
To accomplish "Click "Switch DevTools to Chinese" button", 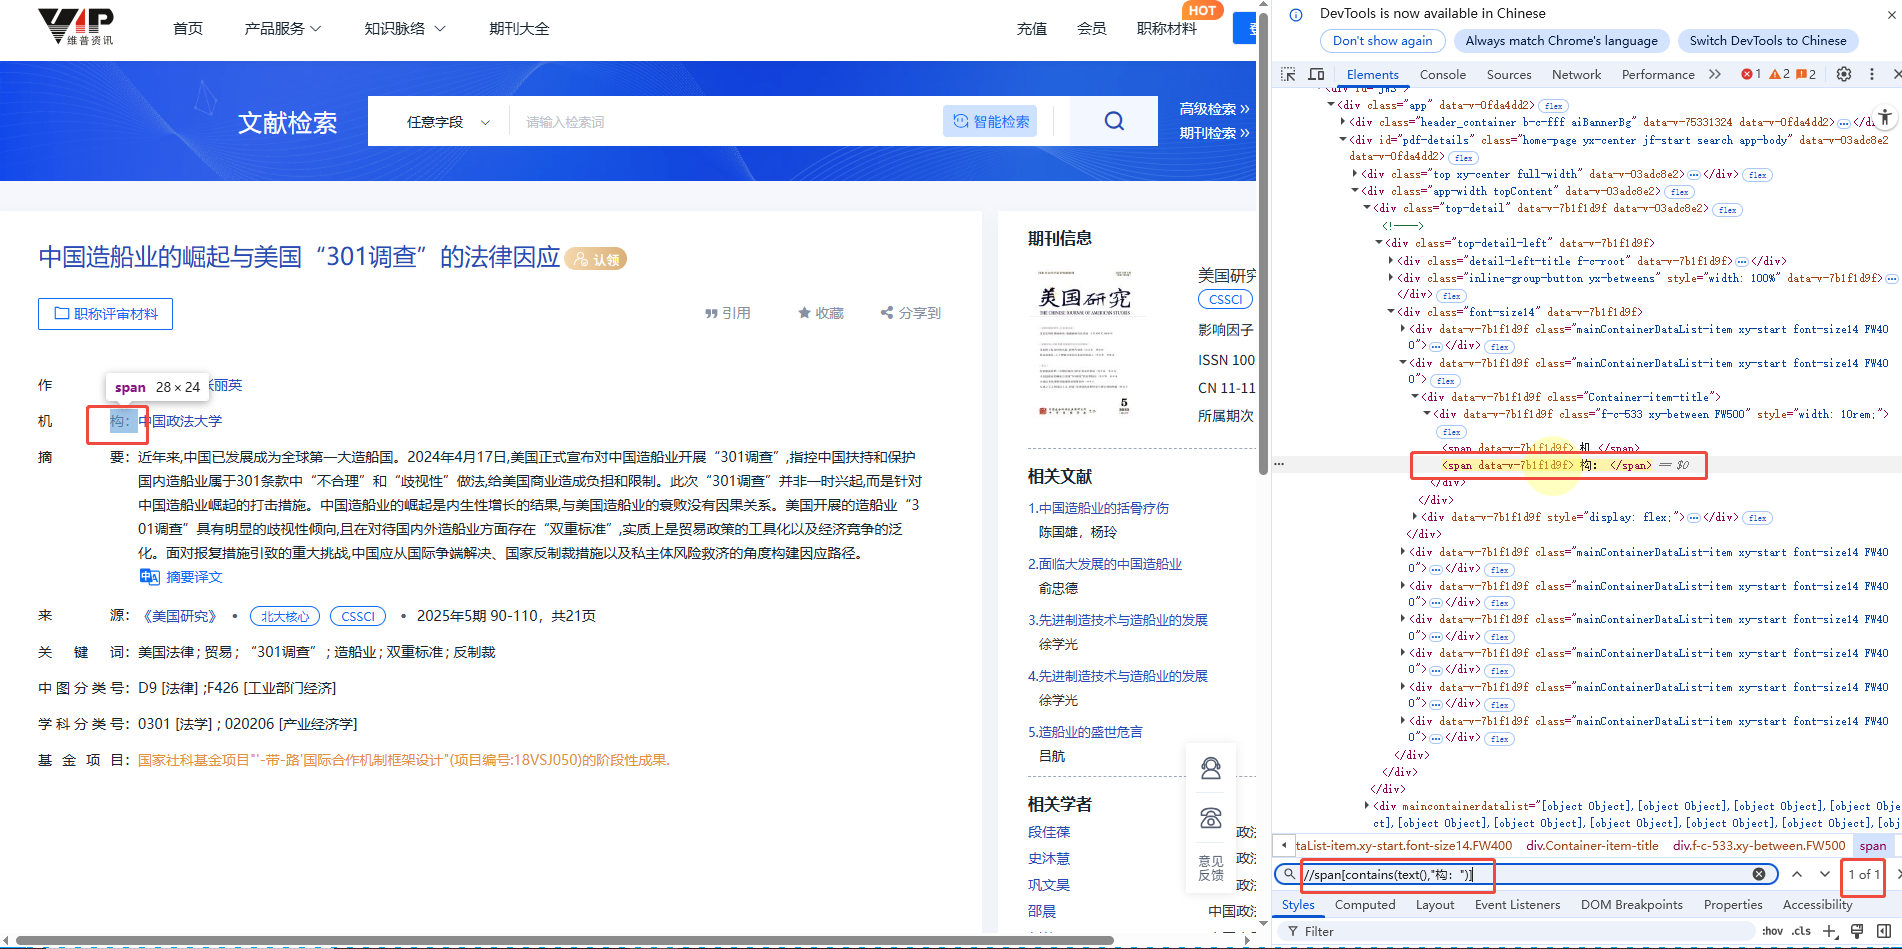I will point(1768,41).
